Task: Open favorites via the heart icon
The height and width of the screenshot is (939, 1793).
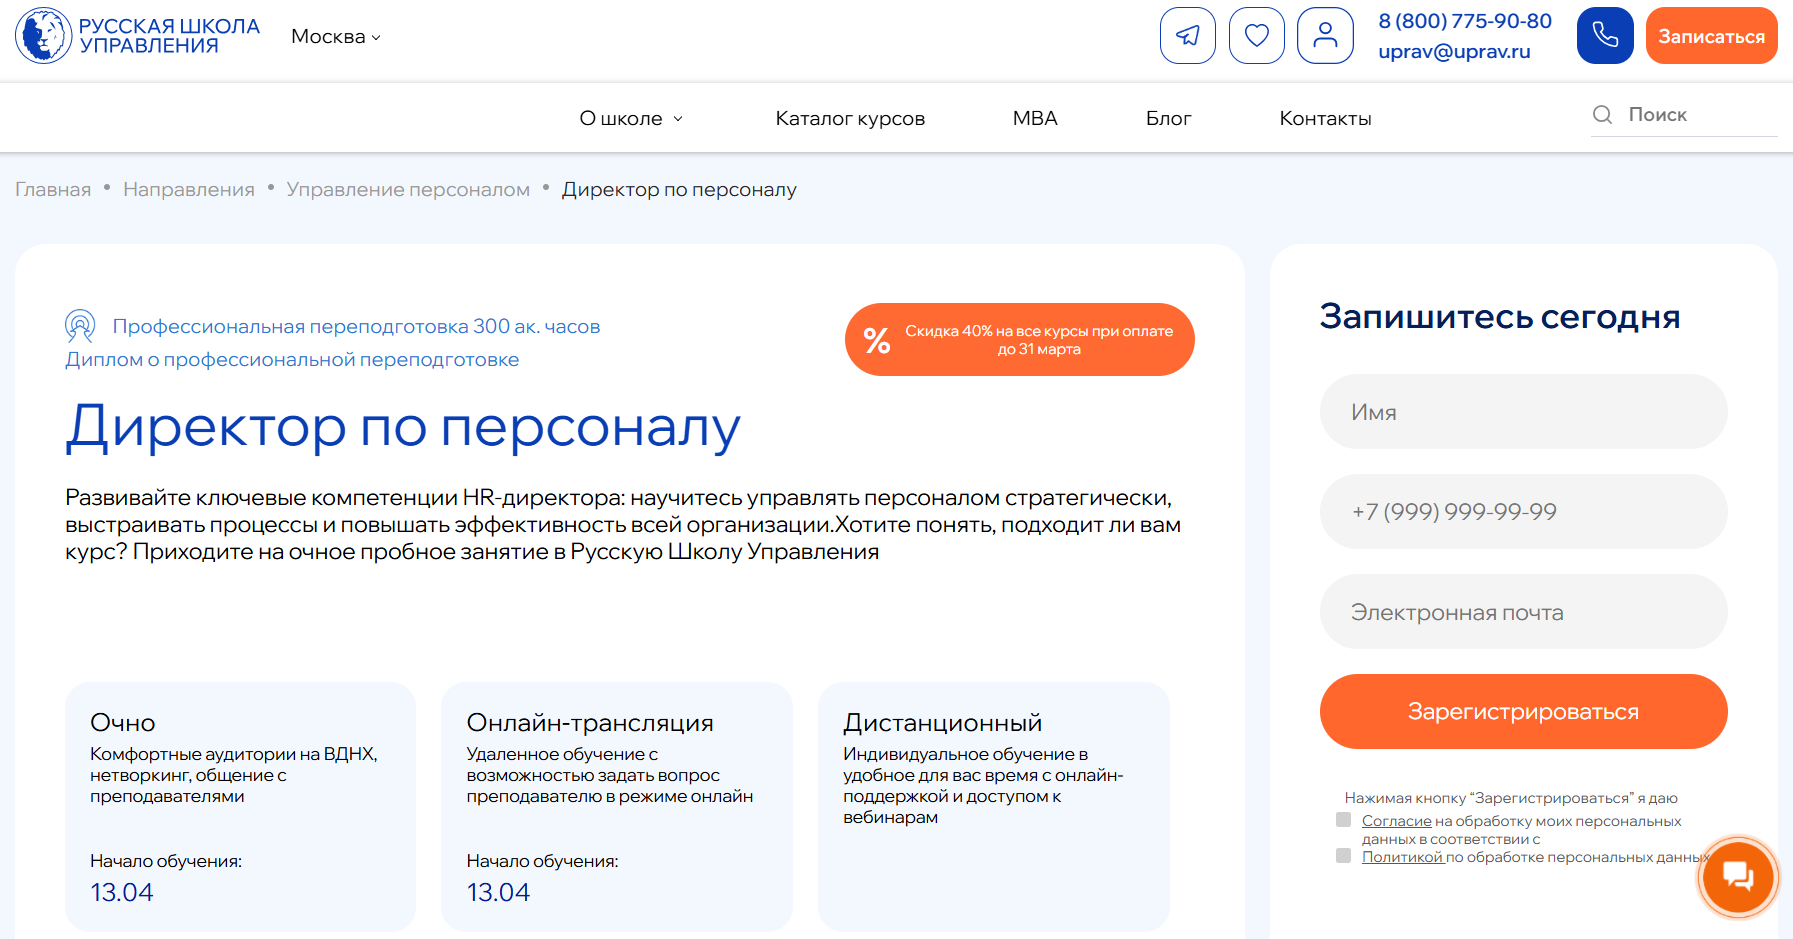Action: (x=1256, y=35)
